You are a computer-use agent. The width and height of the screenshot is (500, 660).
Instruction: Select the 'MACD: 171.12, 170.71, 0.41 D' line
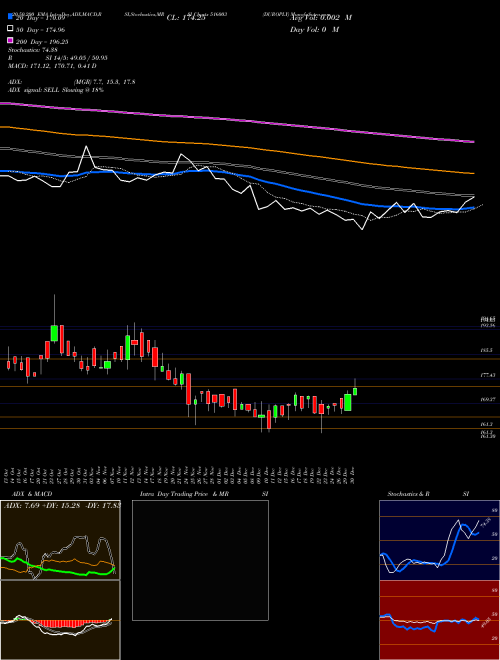point(52,66)
